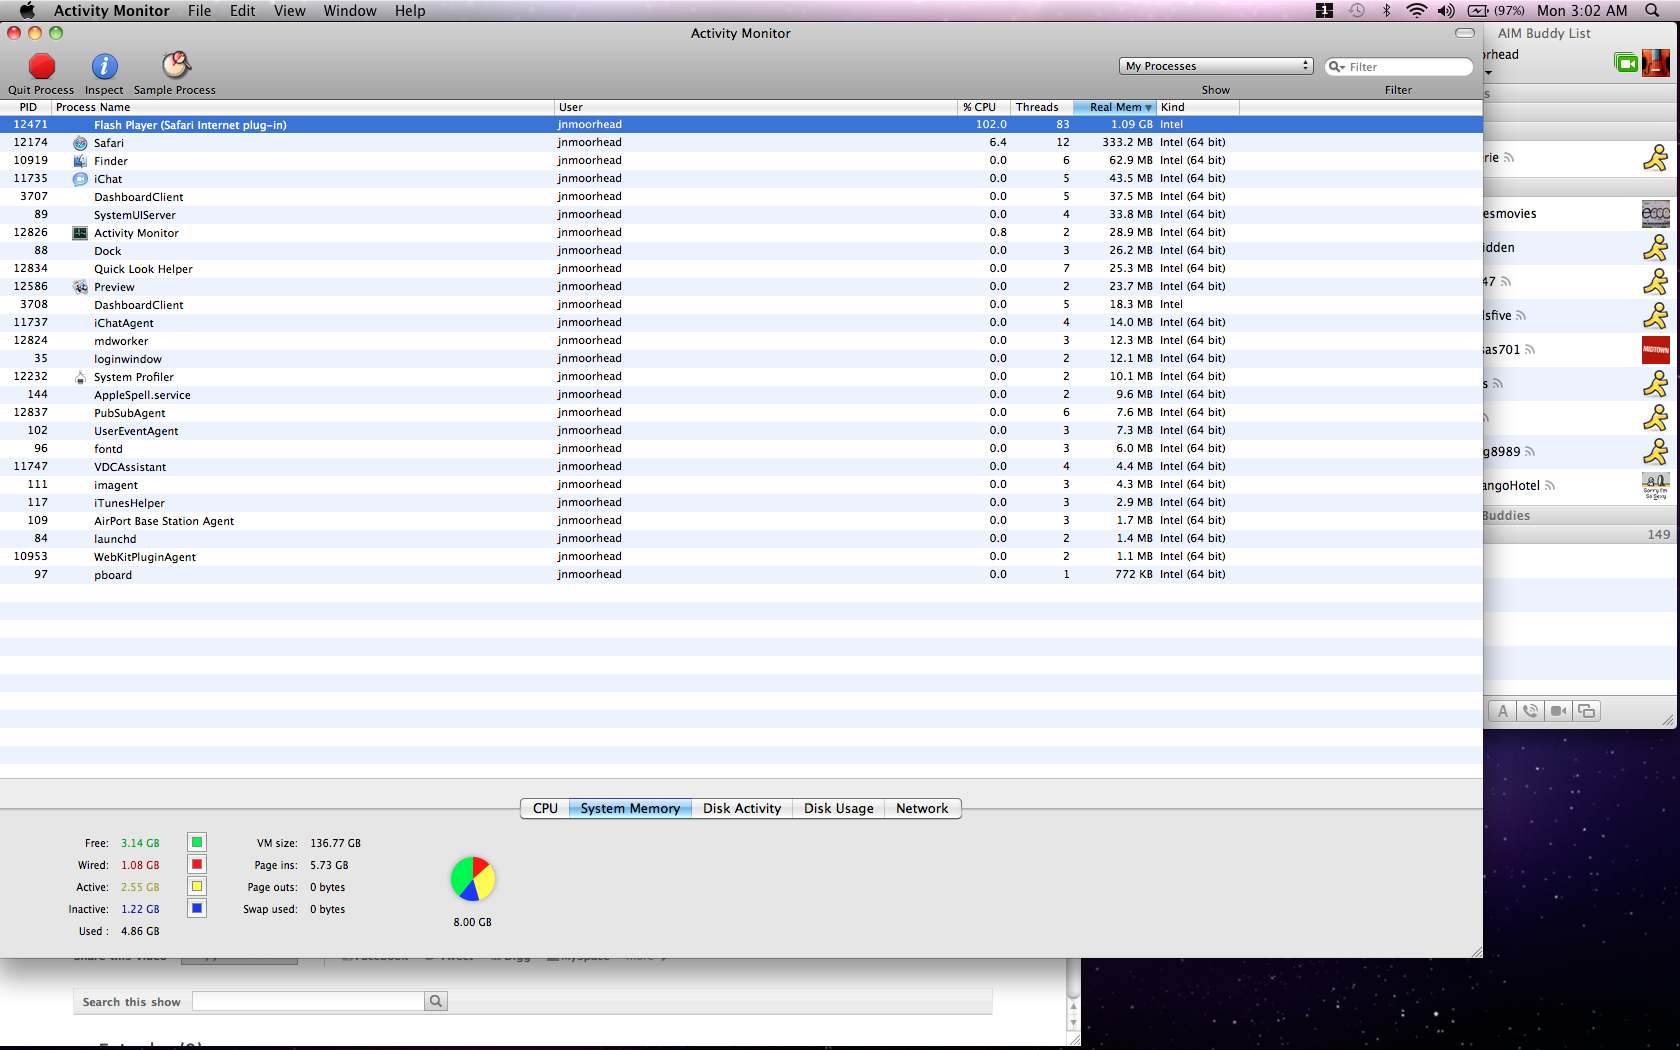This screenshot has height=1050, width=1680.
Task: Click the search magnifier button in browser window
Action: [436, 1001]
